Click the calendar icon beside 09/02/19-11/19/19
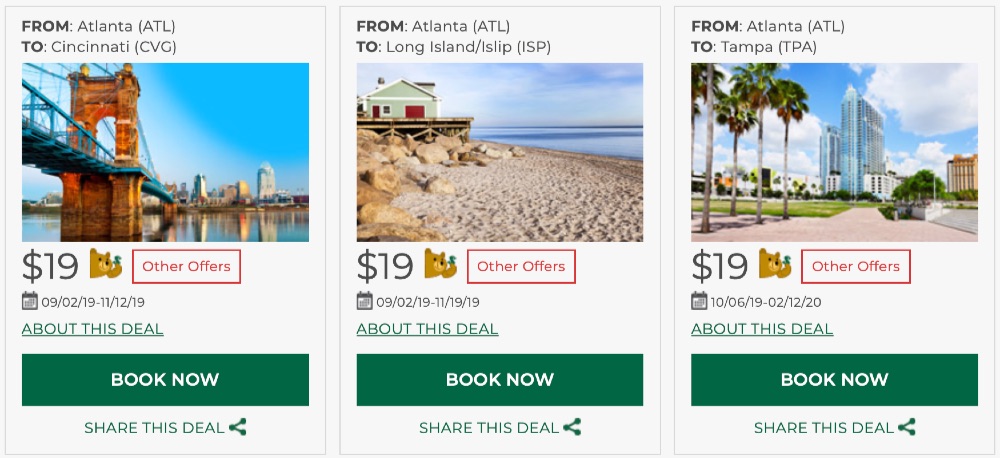Image resolution: width=1000 pixels, height=458 pixels. click(364, 301)
